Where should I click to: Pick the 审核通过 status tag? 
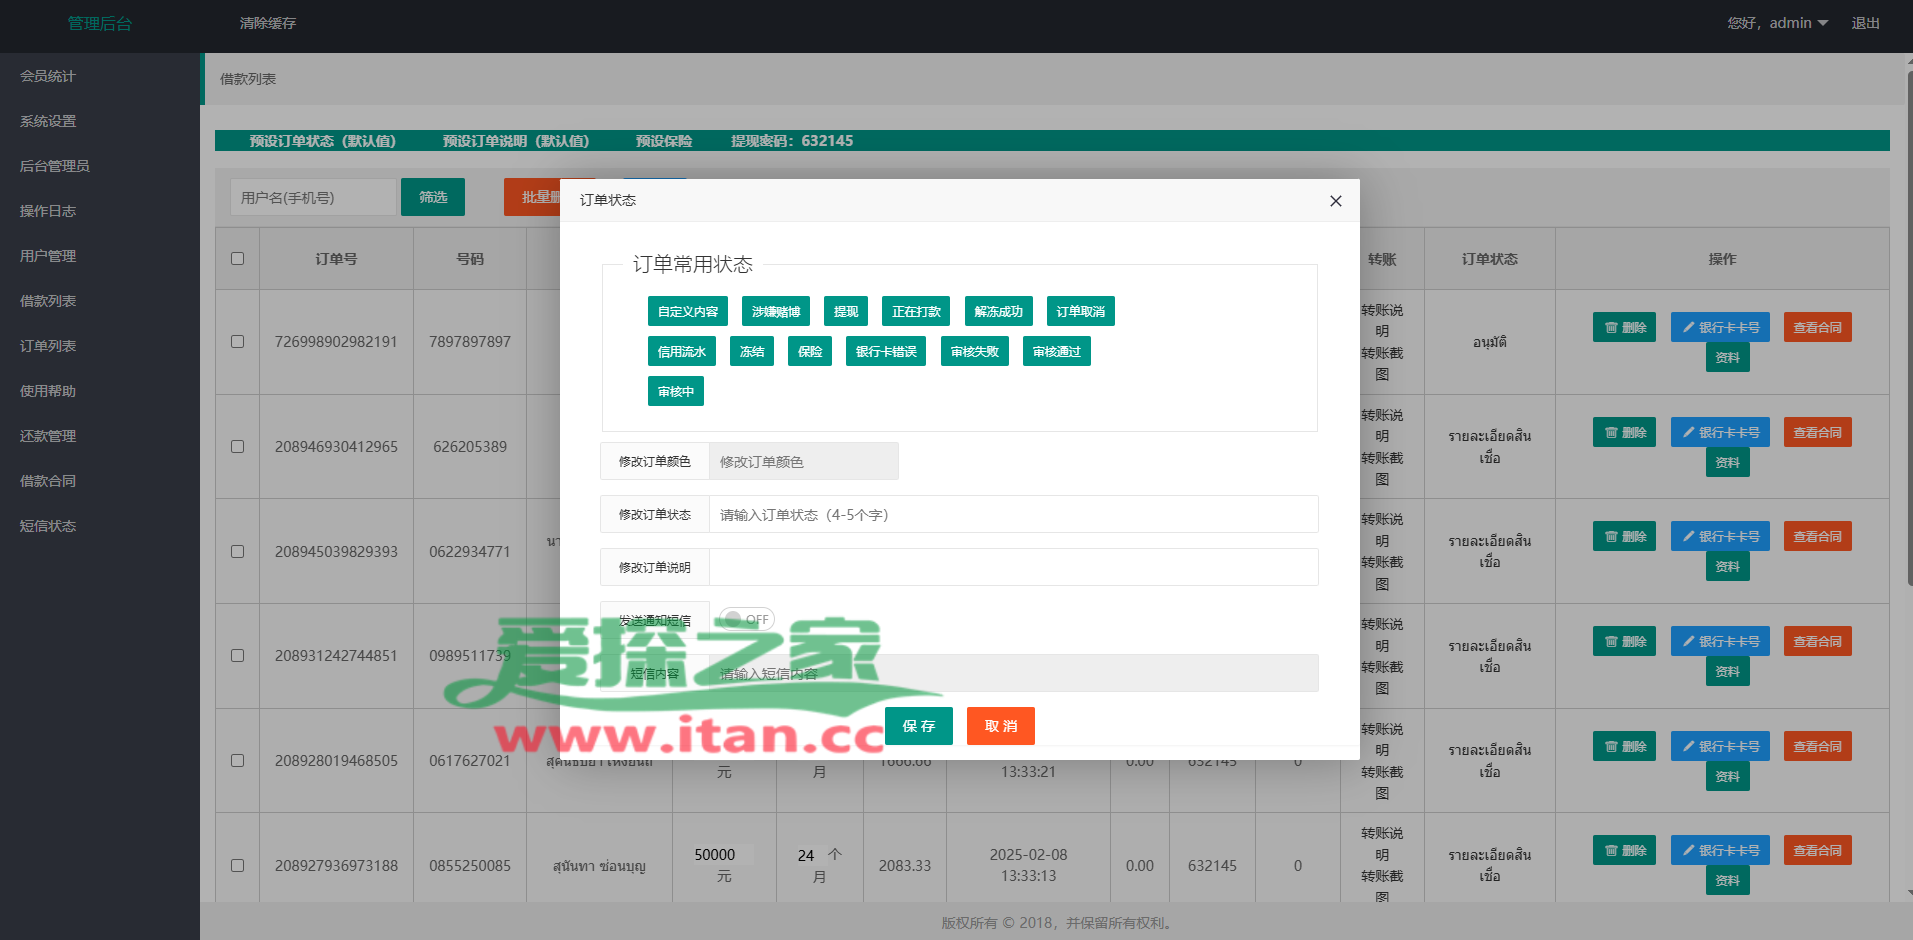tap(1057, 351)
